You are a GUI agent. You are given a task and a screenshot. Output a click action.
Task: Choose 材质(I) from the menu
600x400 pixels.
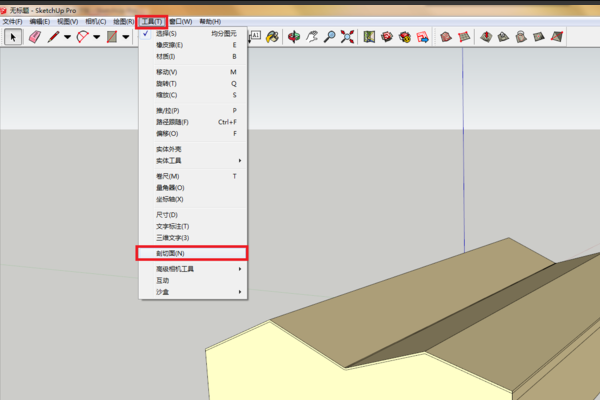tap(193, 57)
